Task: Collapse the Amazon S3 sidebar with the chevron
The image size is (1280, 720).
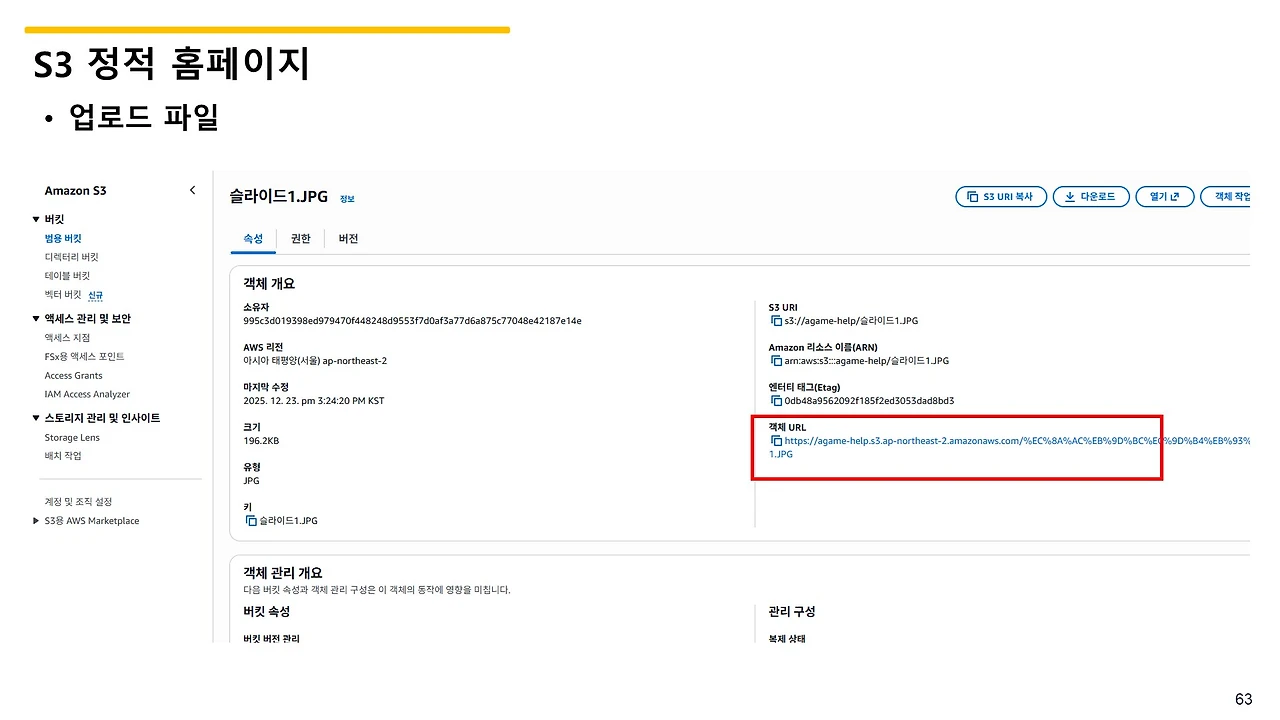Action: coord(193,190)
